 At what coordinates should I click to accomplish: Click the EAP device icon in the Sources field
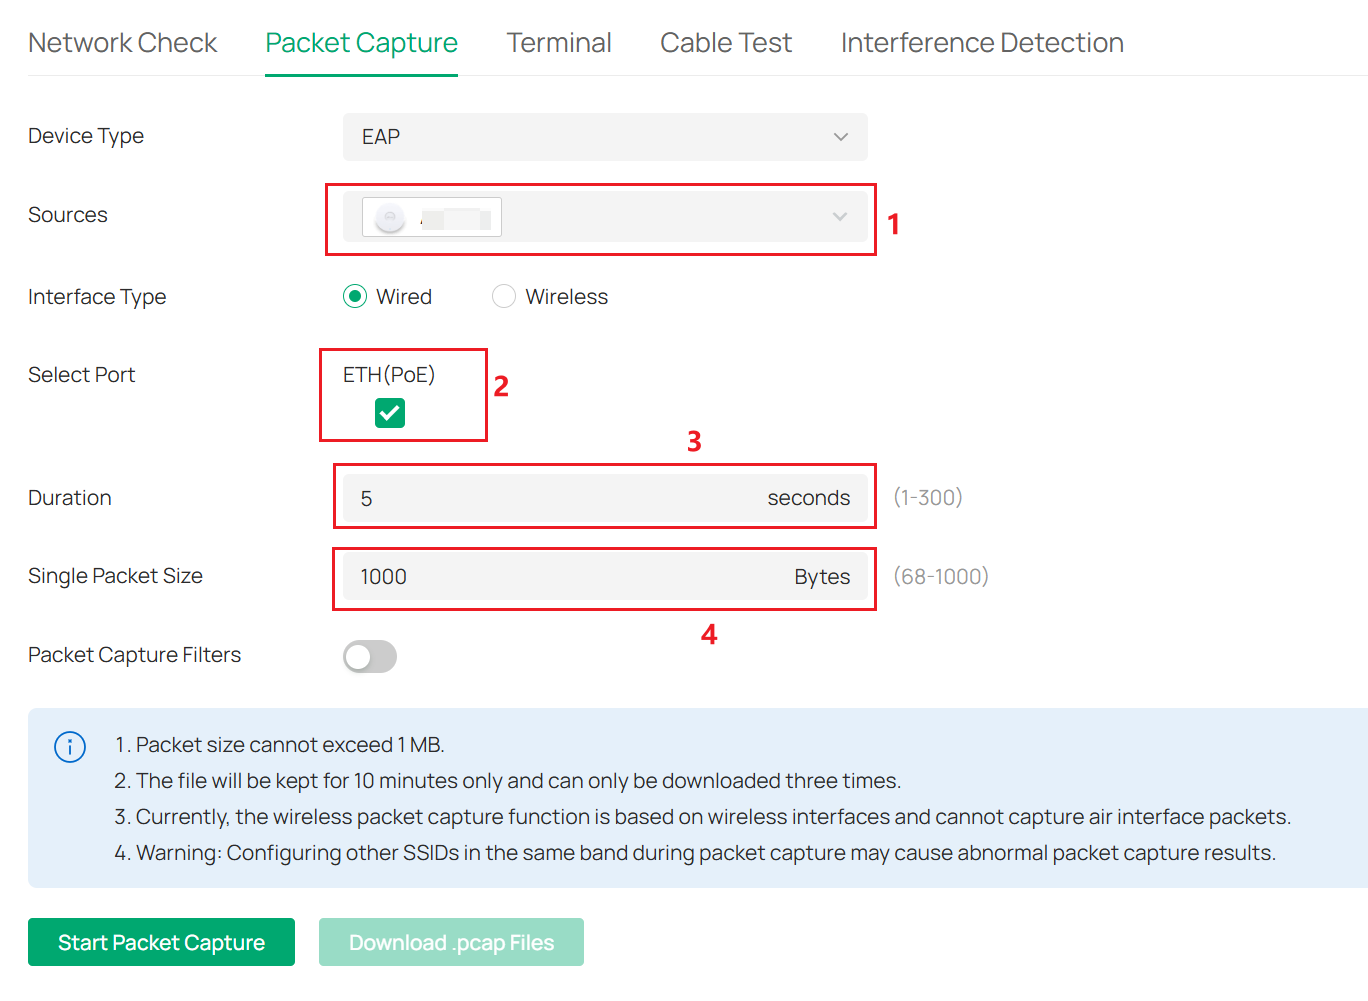click(389, 216)
